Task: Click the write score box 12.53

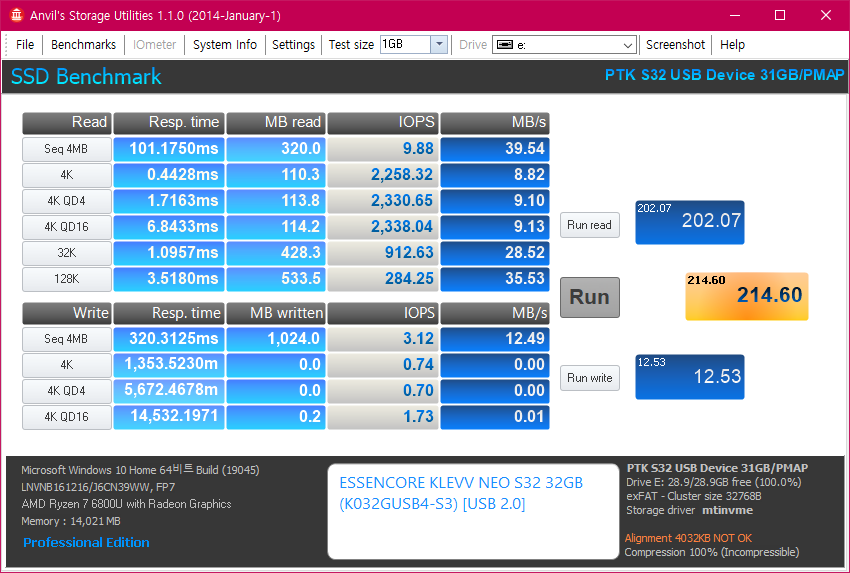Action: [690, 377]
